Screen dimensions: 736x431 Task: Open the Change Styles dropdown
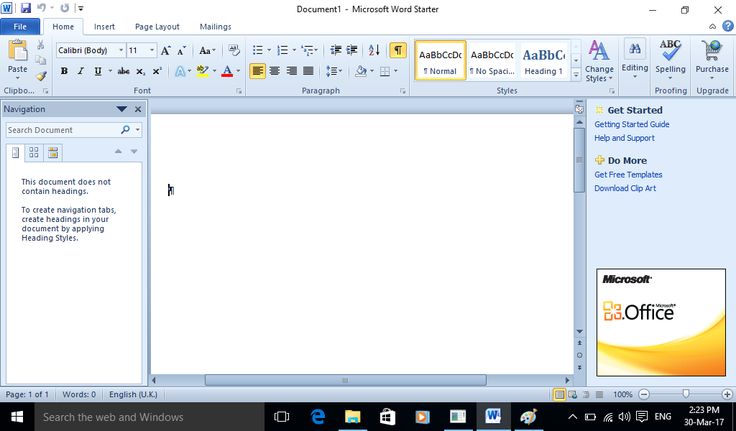pyautogui.click(x=599, y=61)
